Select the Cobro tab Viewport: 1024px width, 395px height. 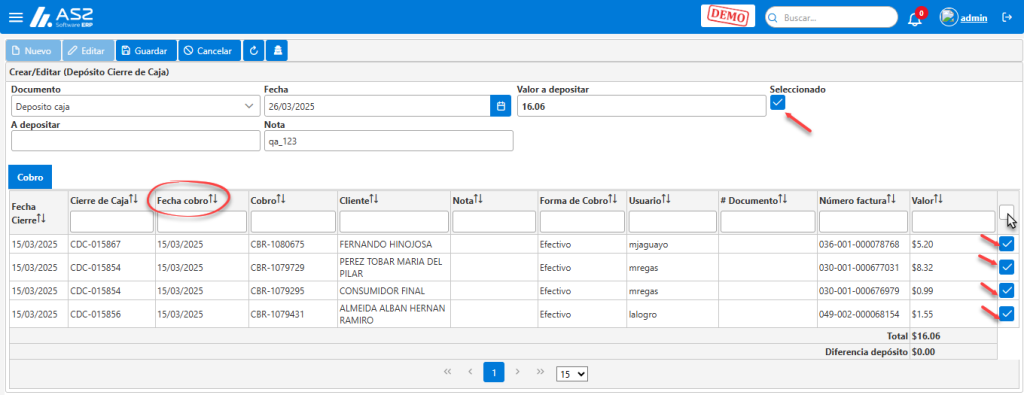click(30, 177)
